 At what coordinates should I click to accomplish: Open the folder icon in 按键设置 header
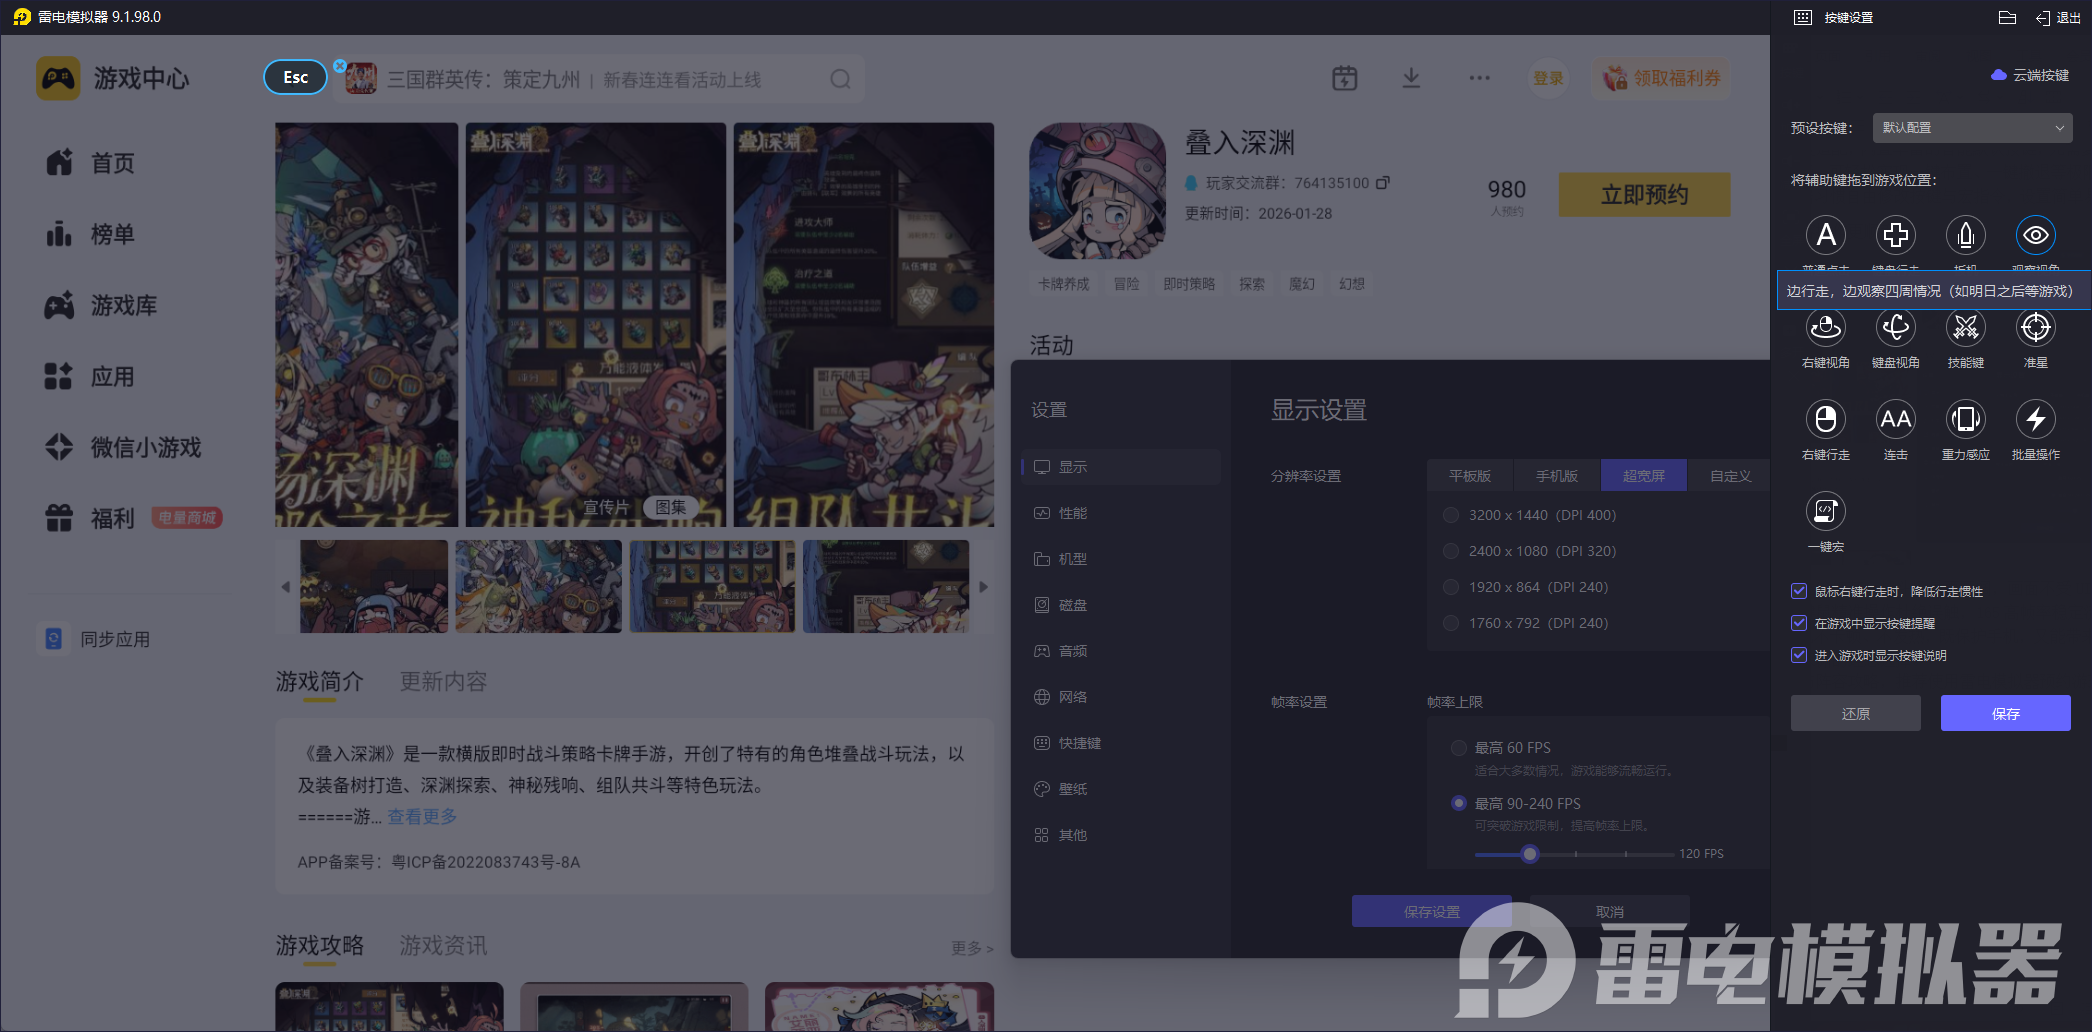(2007, 17)
